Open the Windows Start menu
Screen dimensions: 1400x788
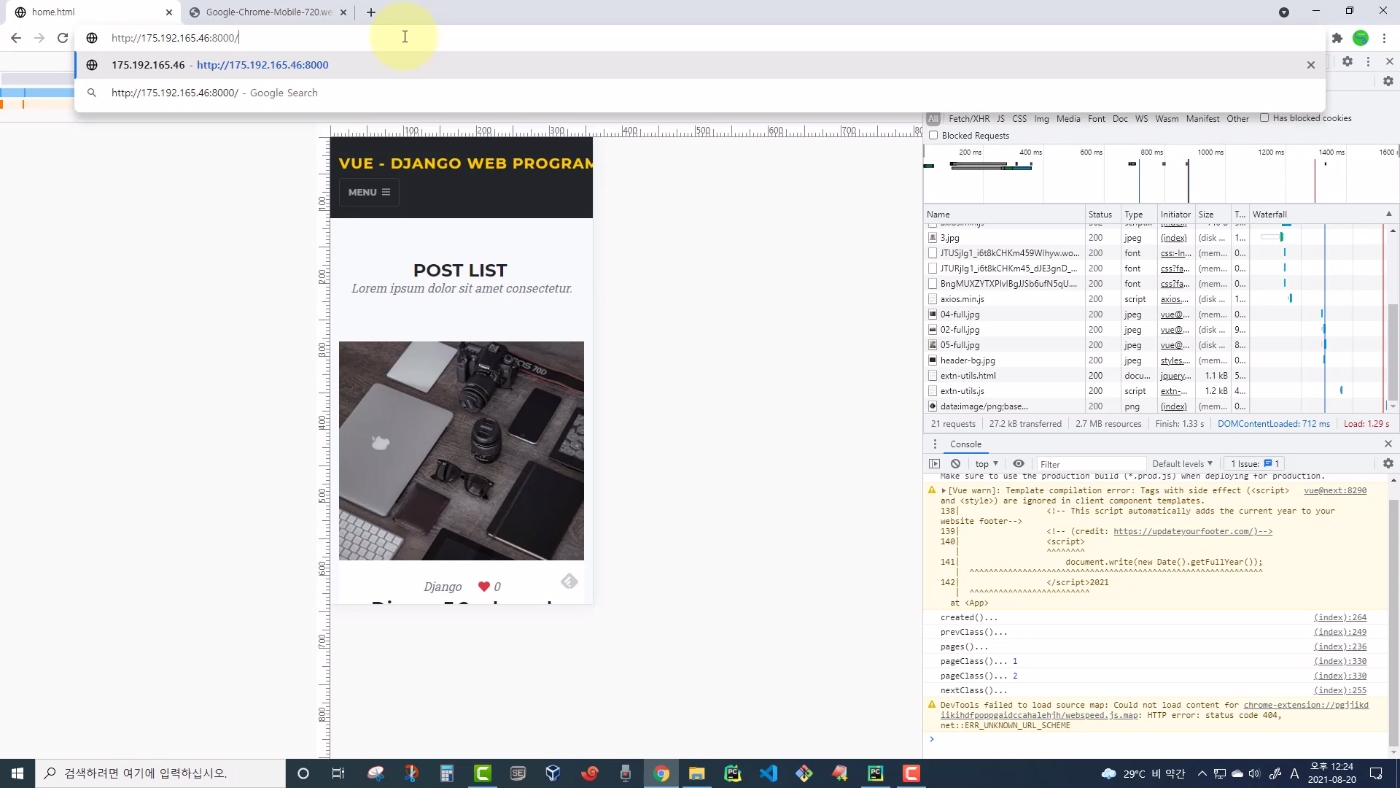click(x=17, y=773)
